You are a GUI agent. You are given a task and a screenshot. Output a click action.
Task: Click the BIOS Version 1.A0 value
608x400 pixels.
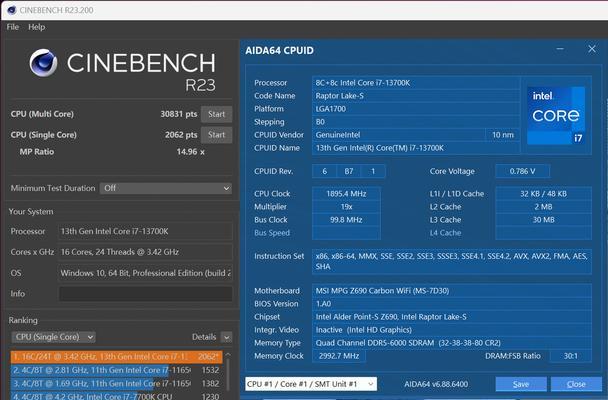pyautogui.click(x=452, y=304)
